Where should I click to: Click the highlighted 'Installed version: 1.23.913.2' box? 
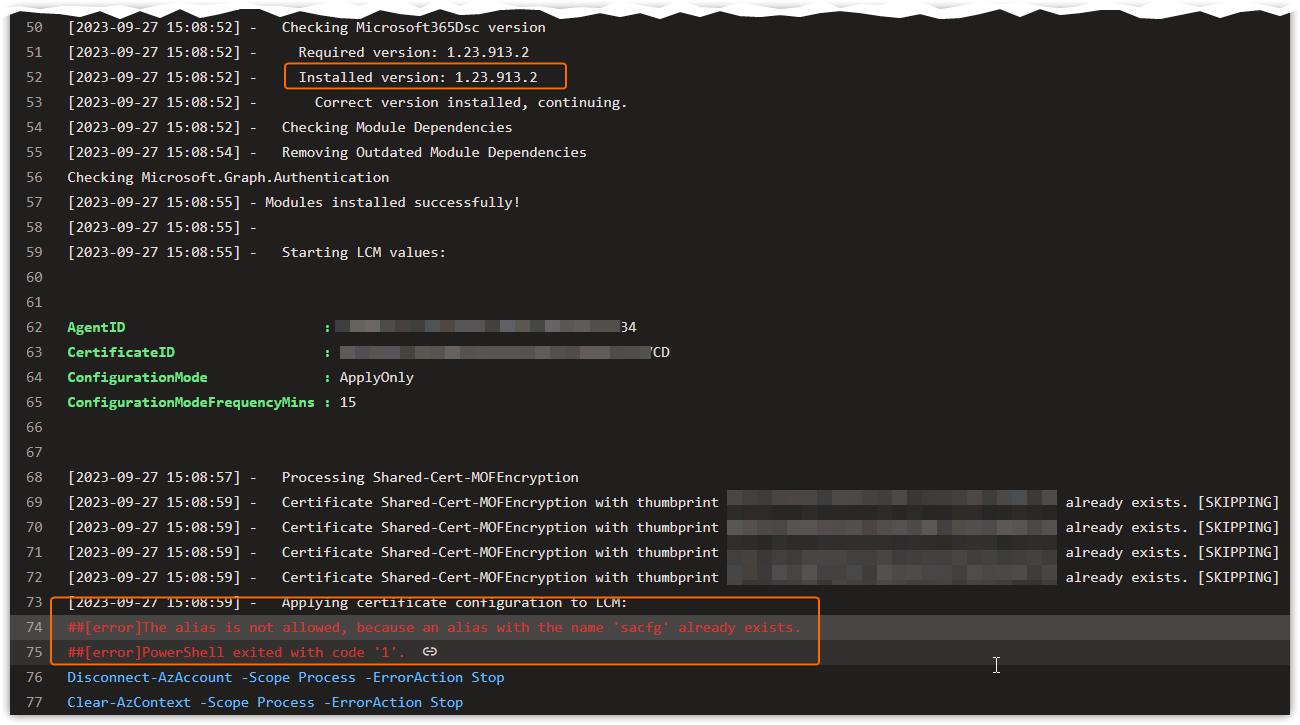pyautogui.click(x=424, y=76)
